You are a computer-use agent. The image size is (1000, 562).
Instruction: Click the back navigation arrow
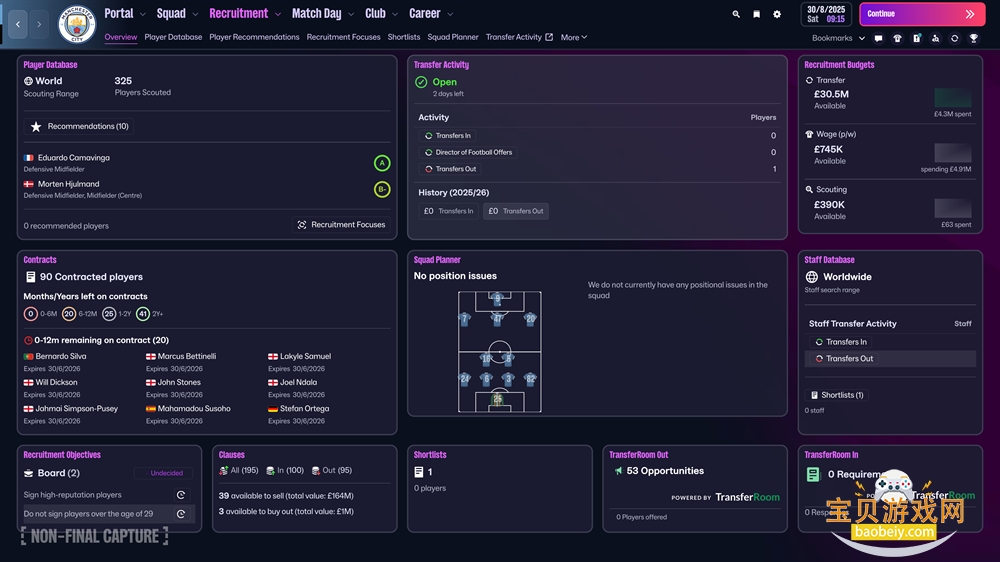(18, 24)
